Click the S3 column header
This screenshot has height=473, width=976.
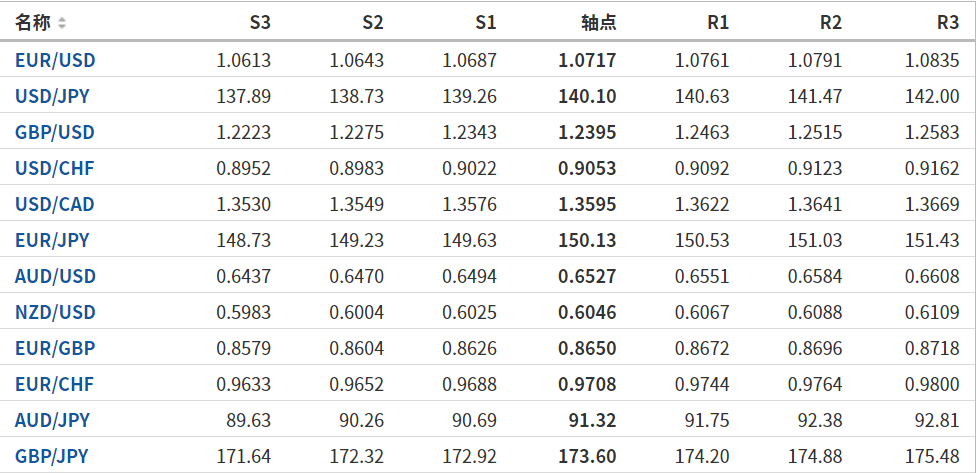(259, 22)
